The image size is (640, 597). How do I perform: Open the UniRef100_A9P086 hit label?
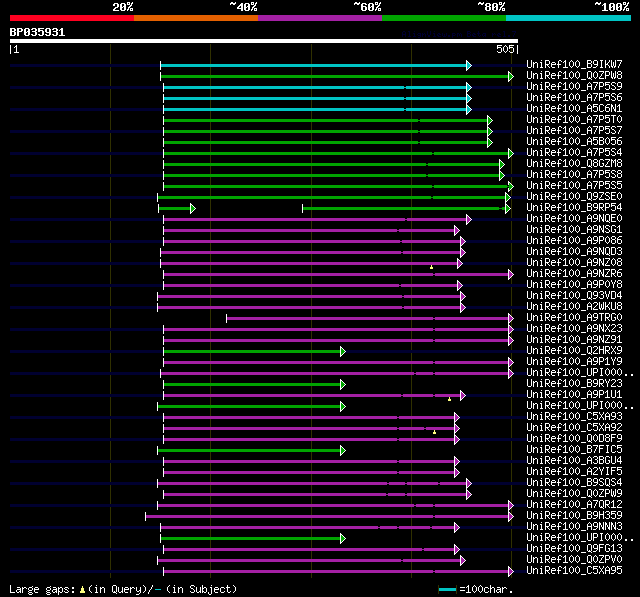tap(574, 240)
